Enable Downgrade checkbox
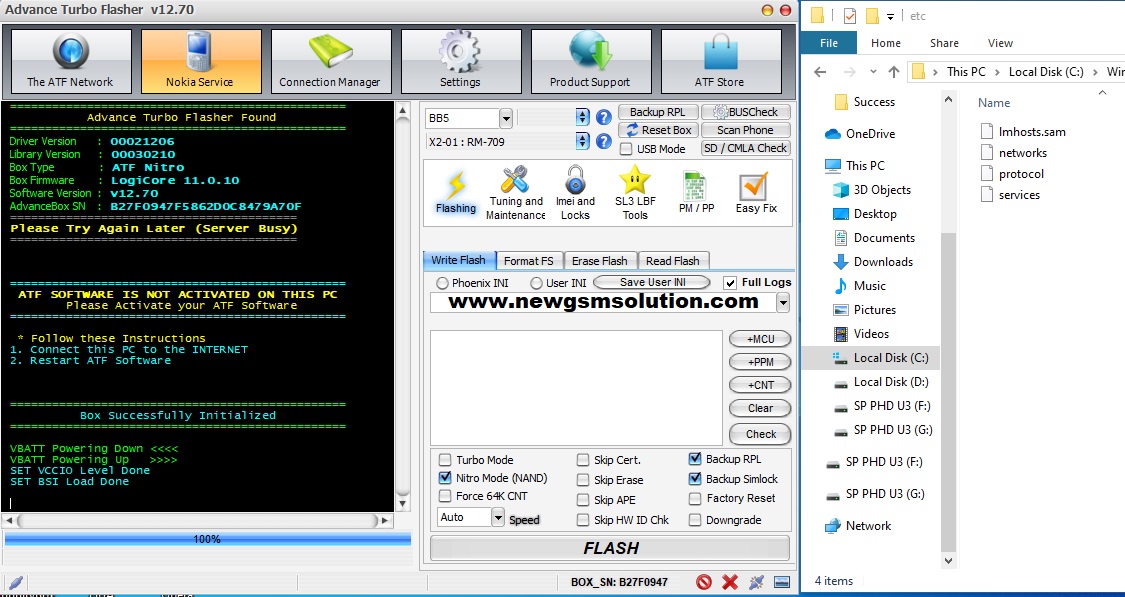Screen dimensions: 1125x597 click(x=695, y=520)
